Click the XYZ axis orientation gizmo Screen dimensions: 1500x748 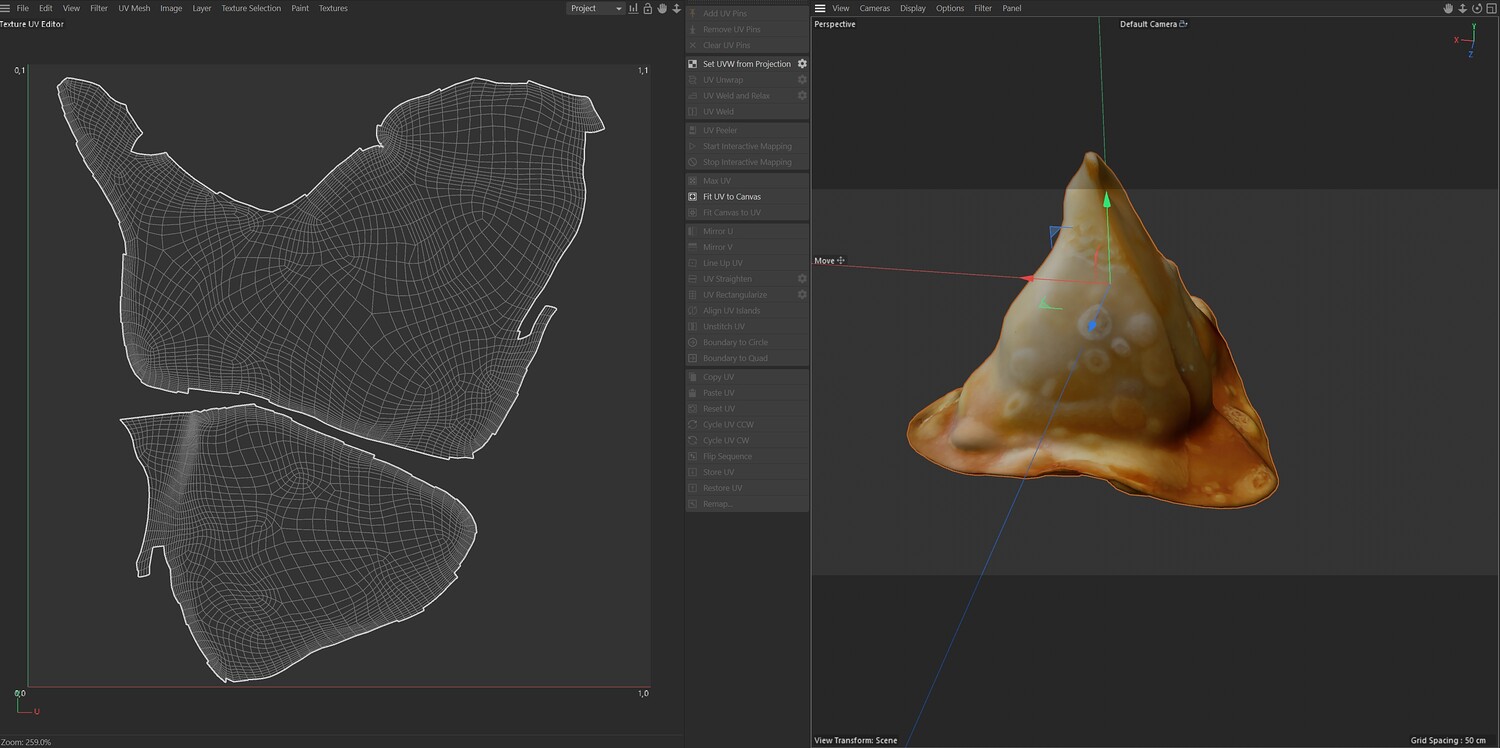tap(1468, 41)
